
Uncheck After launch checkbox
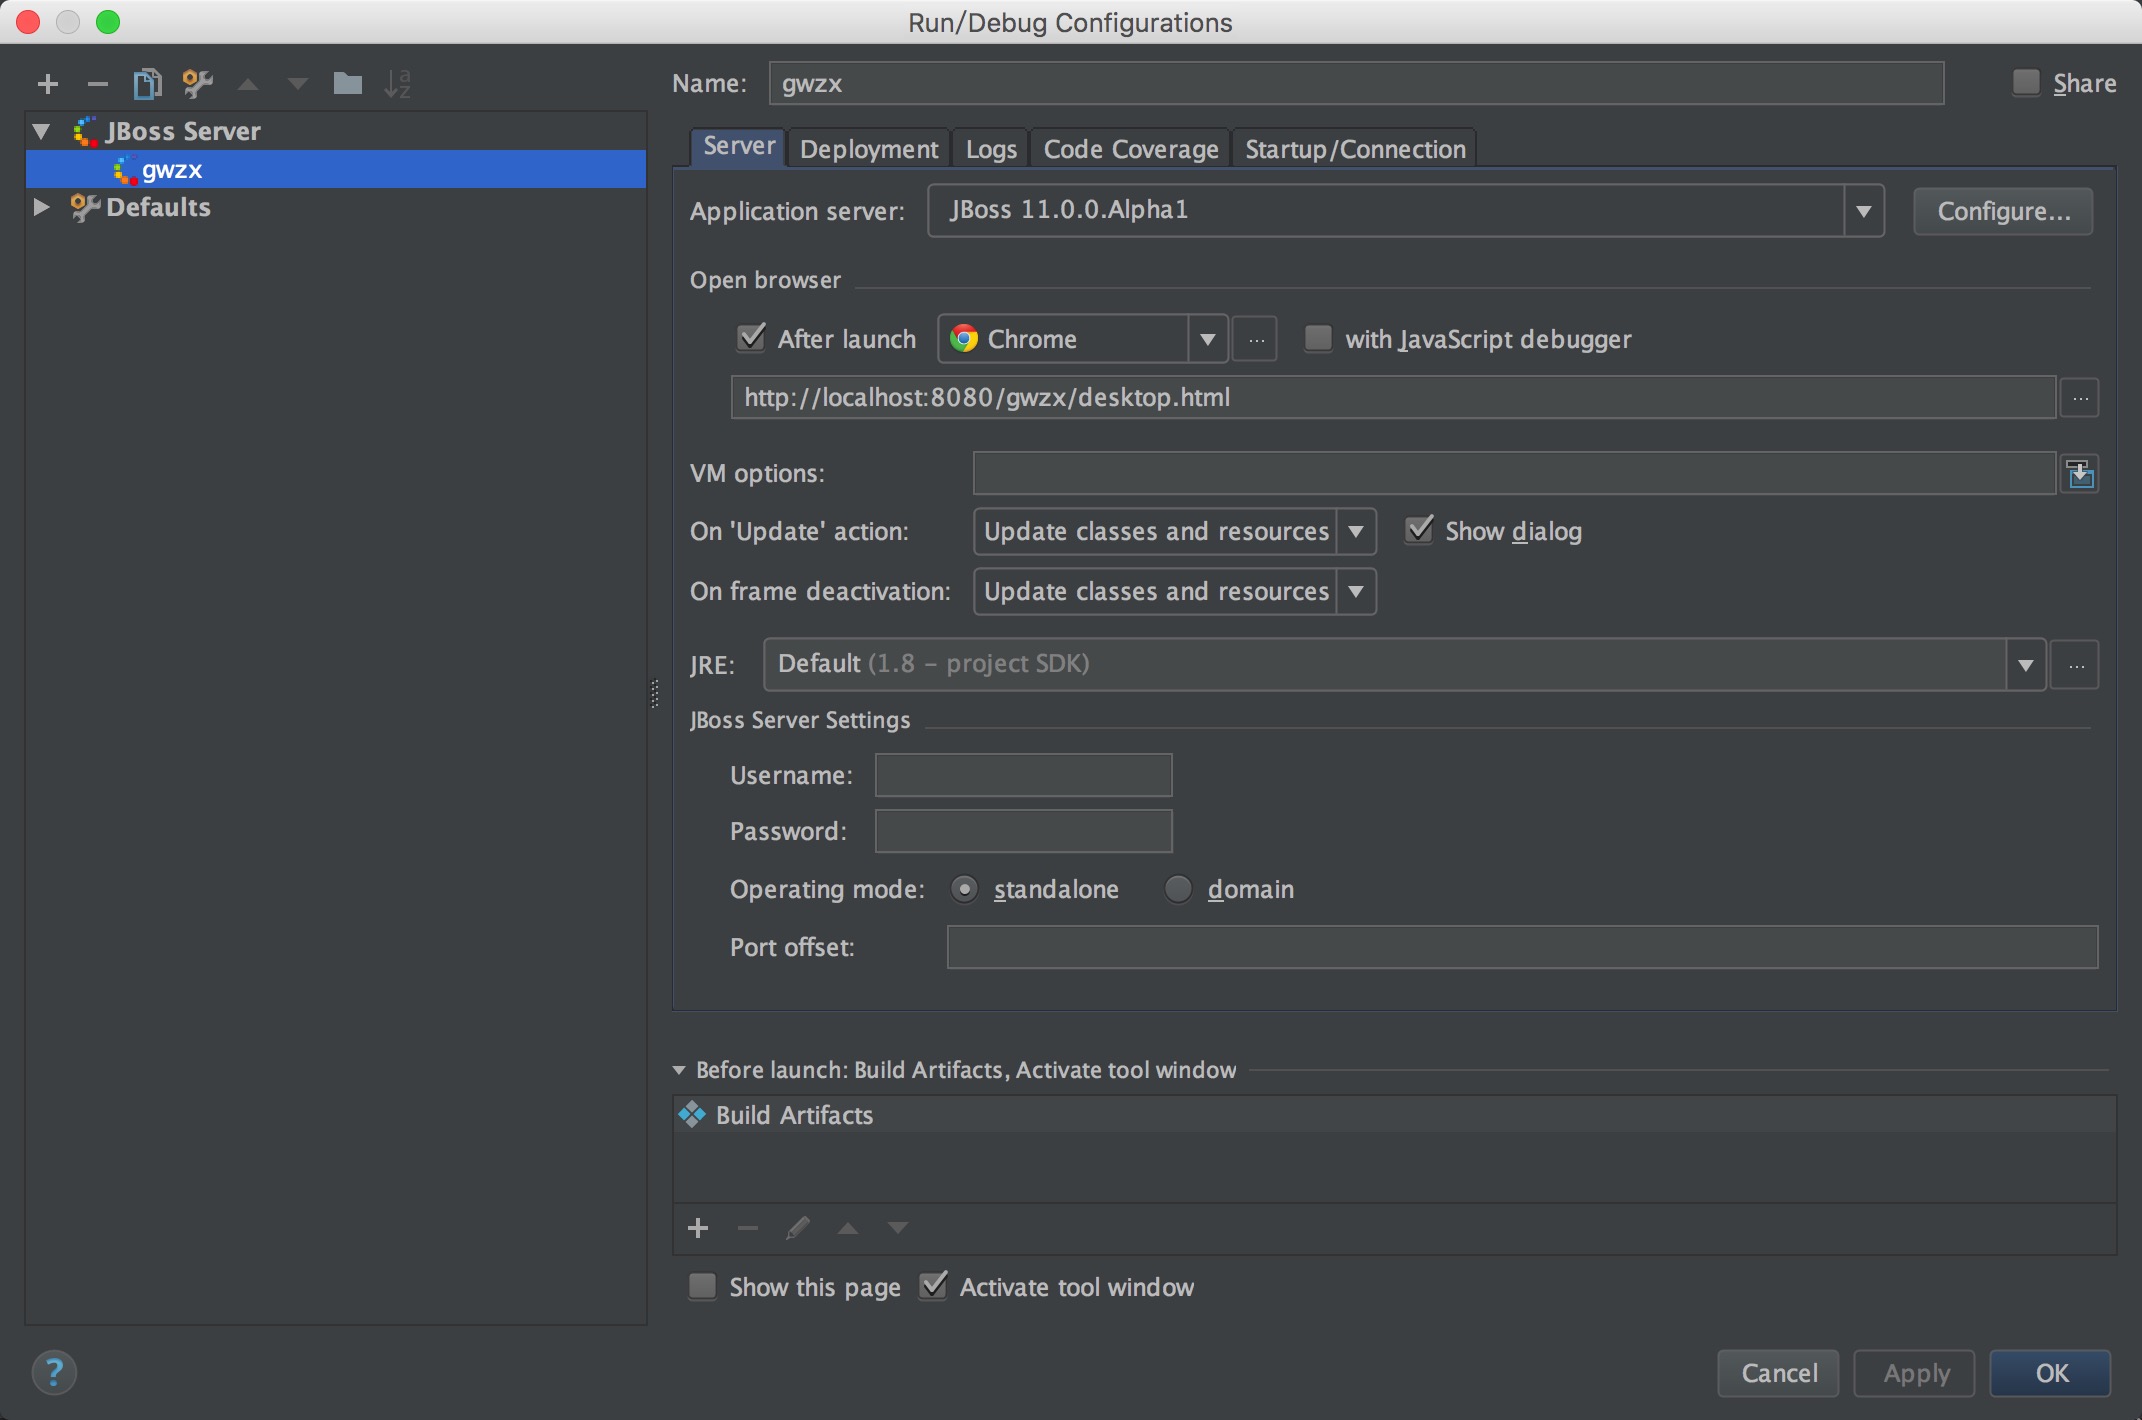751,338
